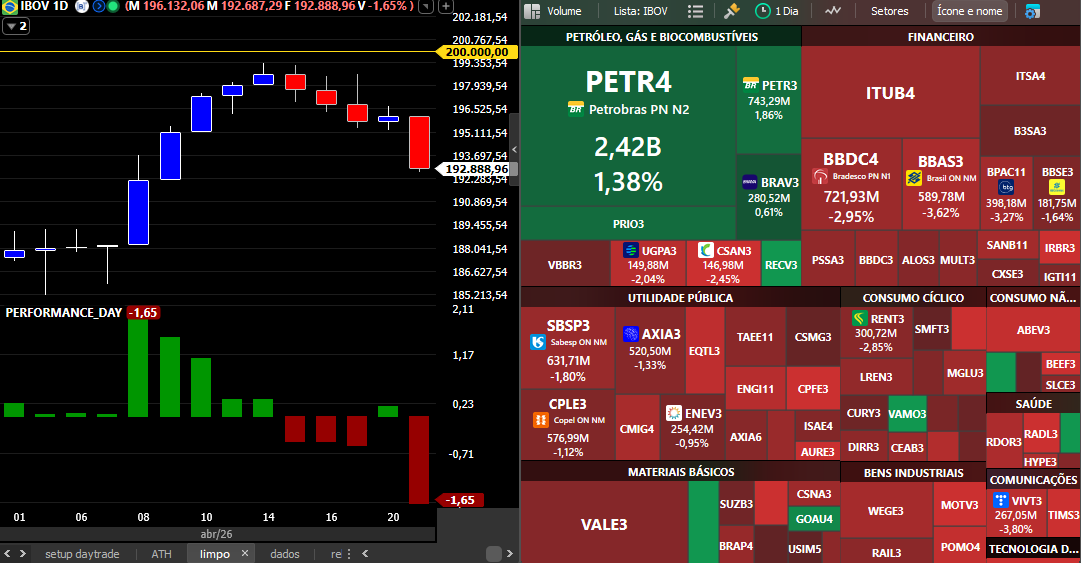Screen dimensions: 1081x563
Task: Click the BPAC11 BTG logo icon
Action: click(1006, 187)
